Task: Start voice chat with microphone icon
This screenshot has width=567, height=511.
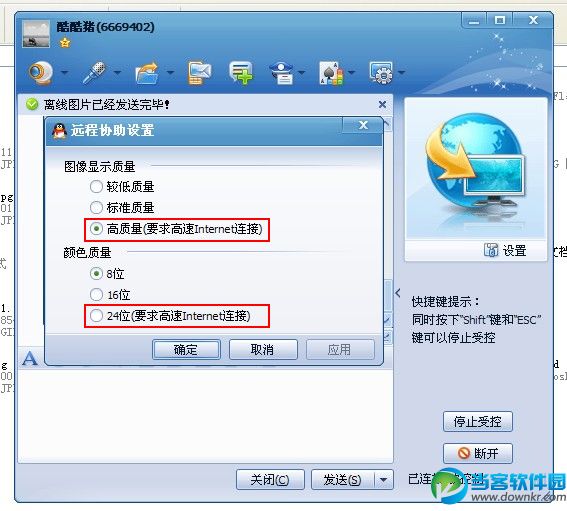Action: coord(94,73)
